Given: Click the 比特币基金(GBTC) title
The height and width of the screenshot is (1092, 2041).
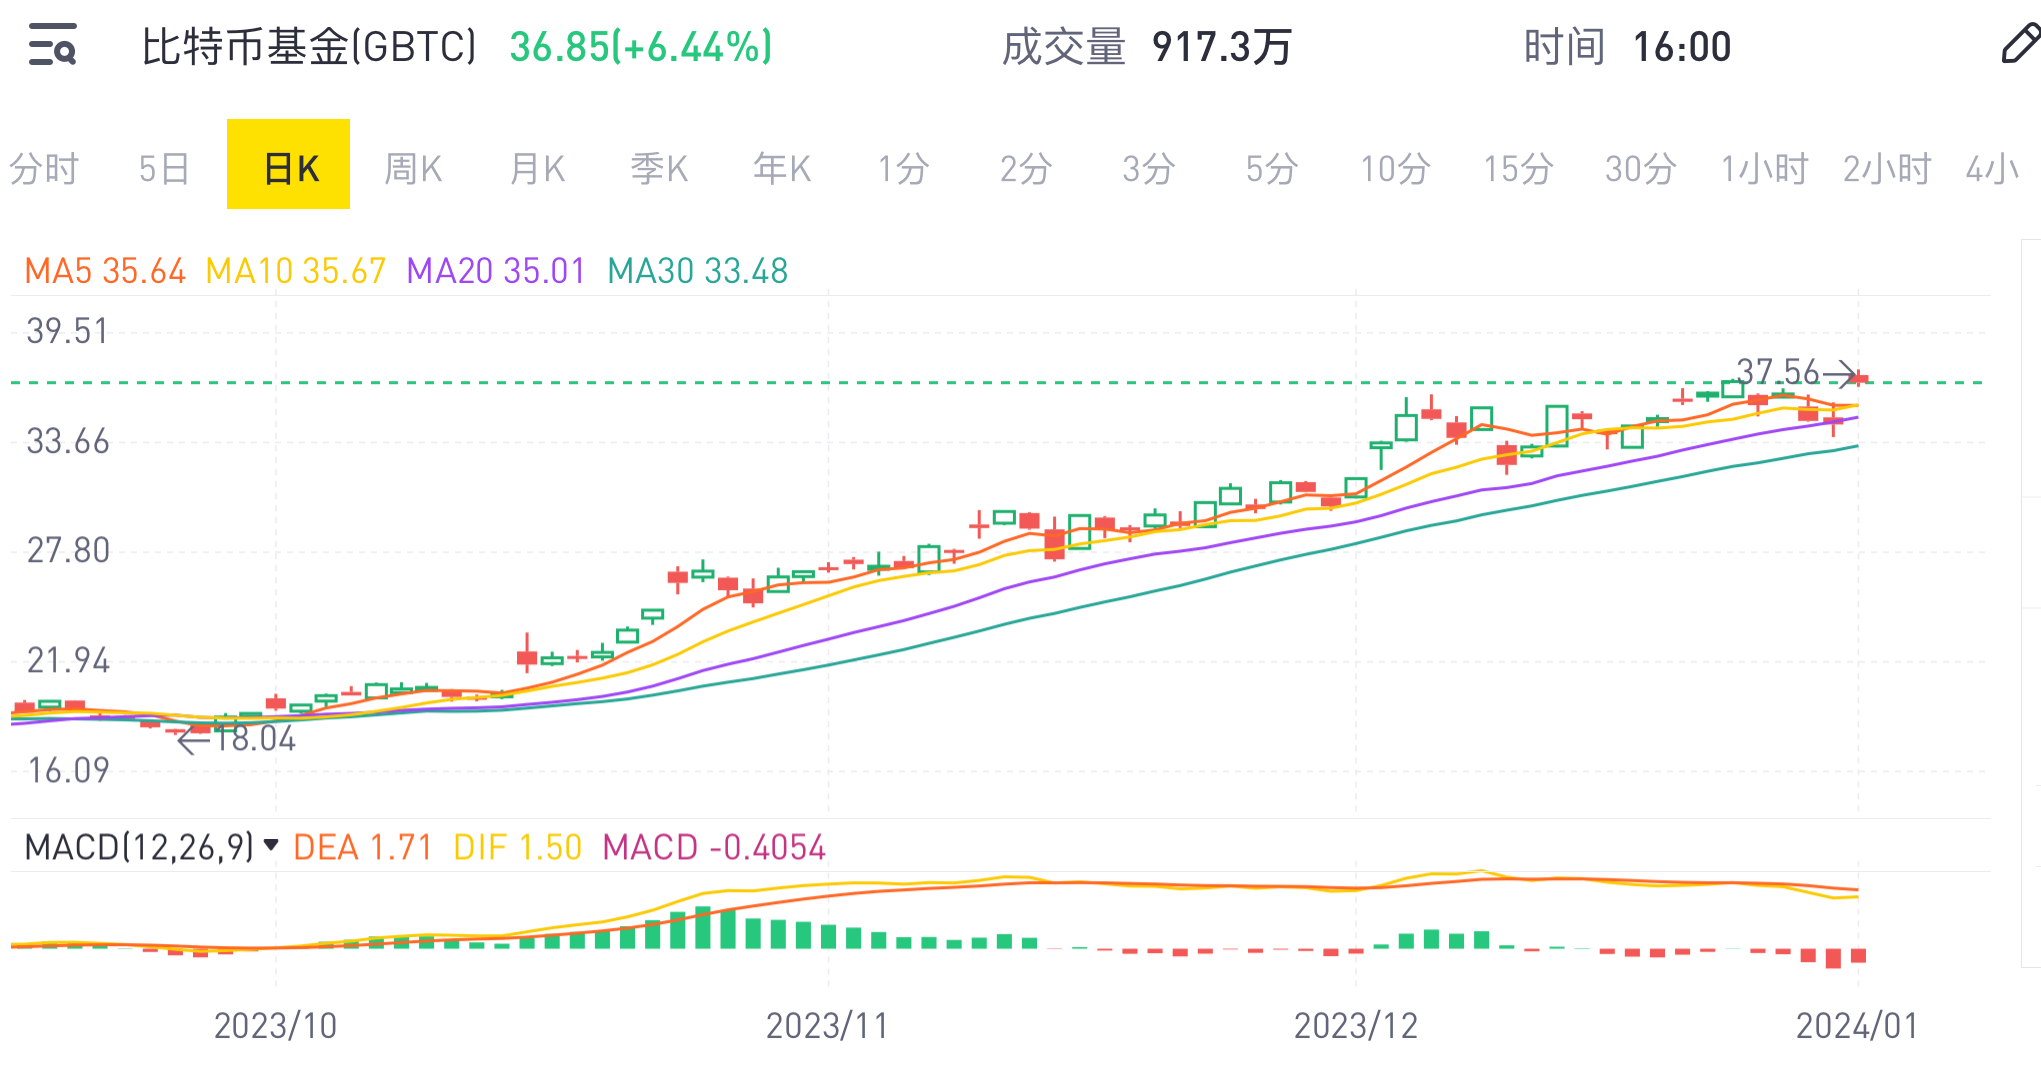Looking at the screenshot, I should (x=309, y=47).
